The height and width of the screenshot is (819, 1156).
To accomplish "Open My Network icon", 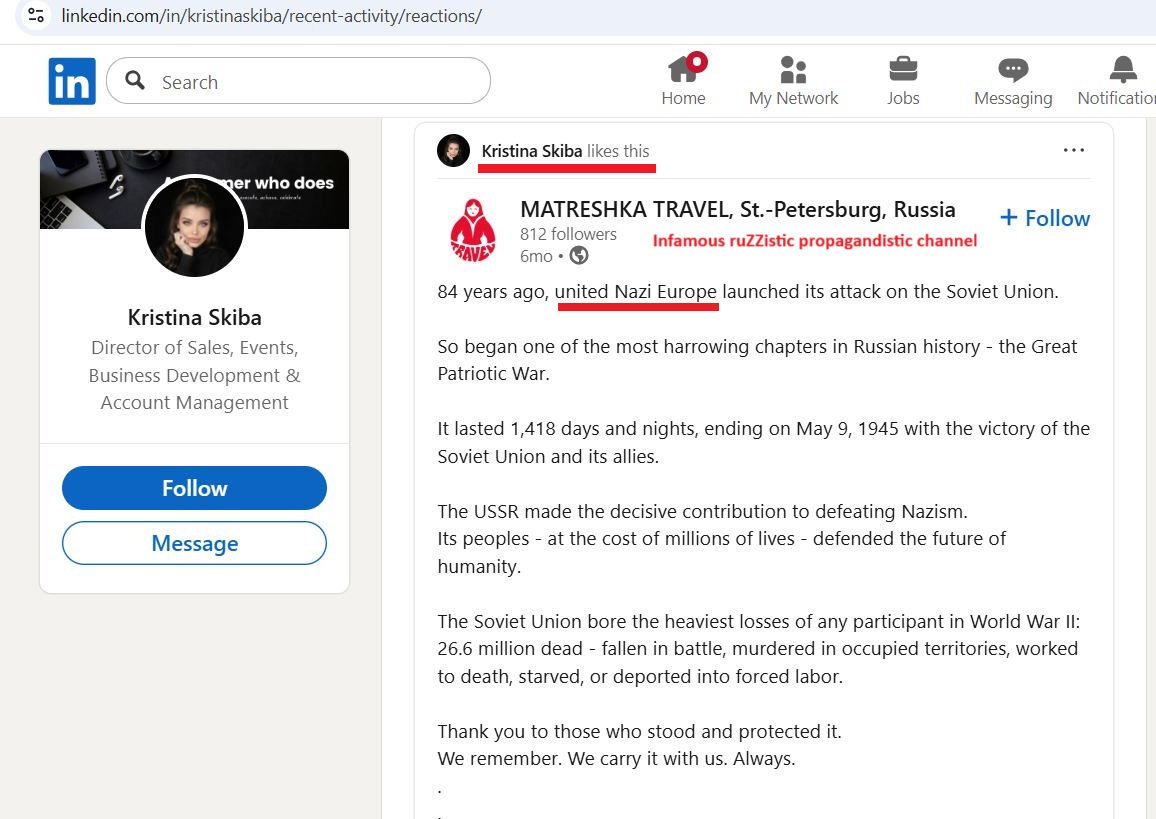I will click(x=793, y=70).
